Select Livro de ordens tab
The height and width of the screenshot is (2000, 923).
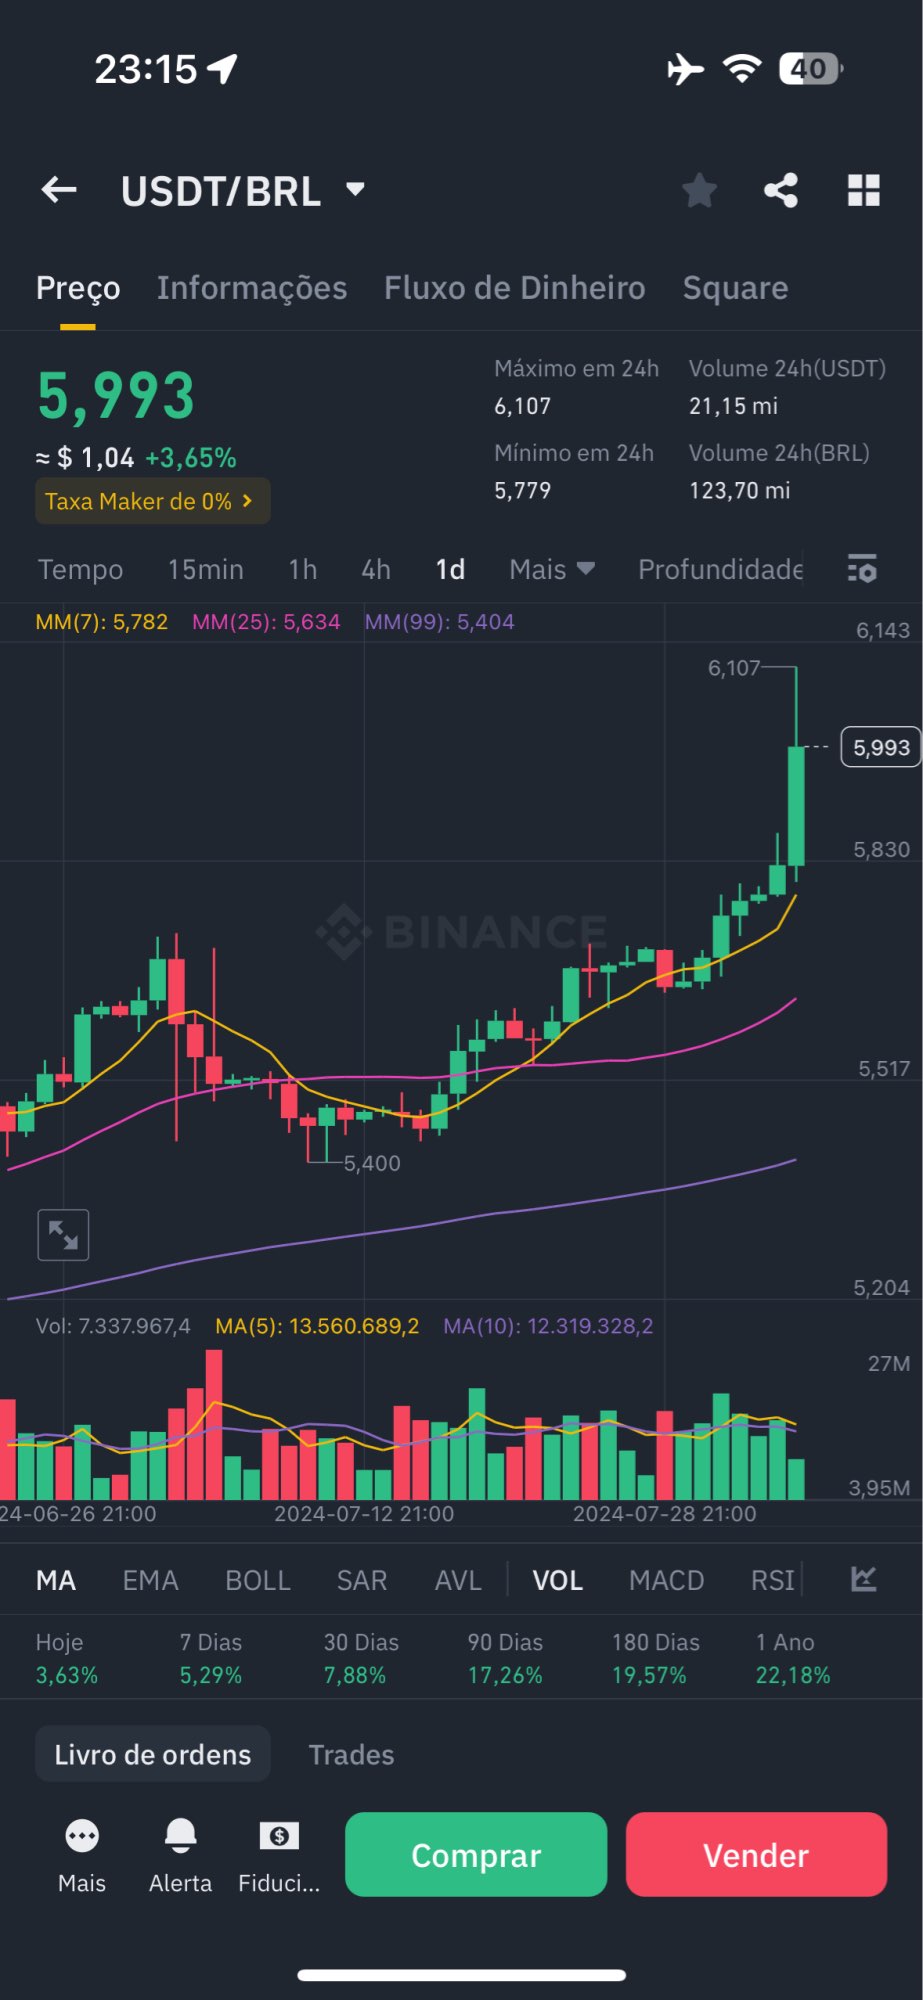pyautogui.click(x=153, y=1755)
